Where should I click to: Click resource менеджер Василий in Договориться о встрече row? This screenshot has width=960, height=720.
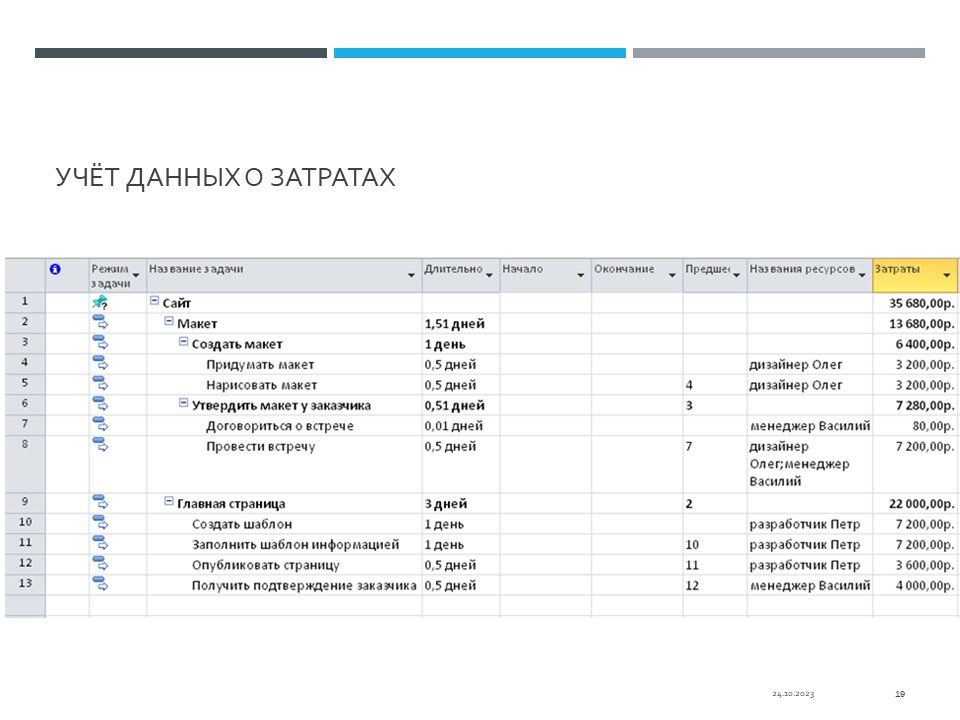[810, 426]
